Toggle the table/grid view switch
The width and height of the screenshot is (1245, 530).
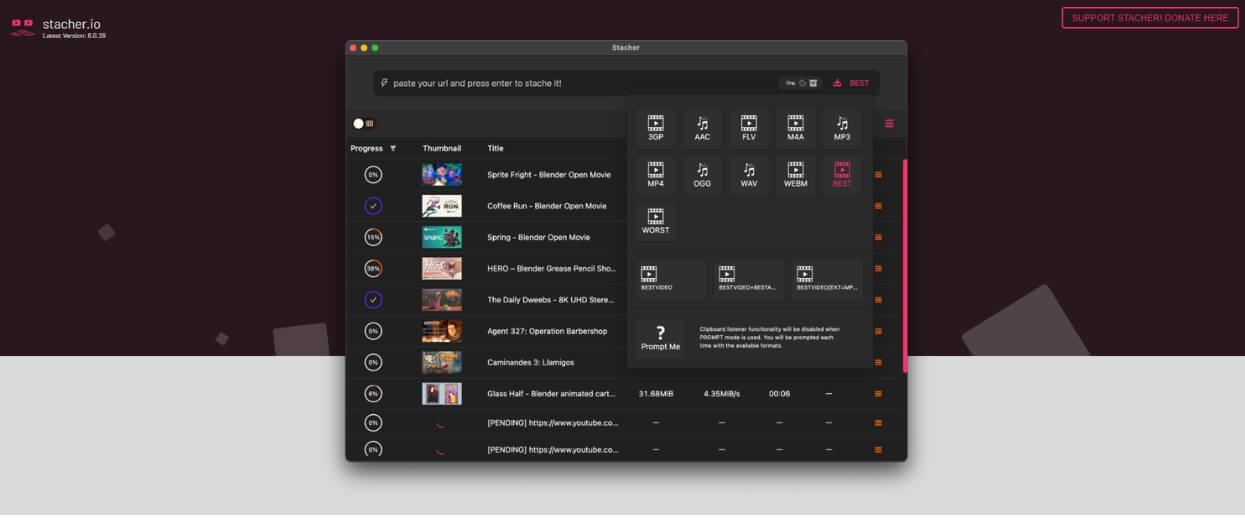(364, 123)
